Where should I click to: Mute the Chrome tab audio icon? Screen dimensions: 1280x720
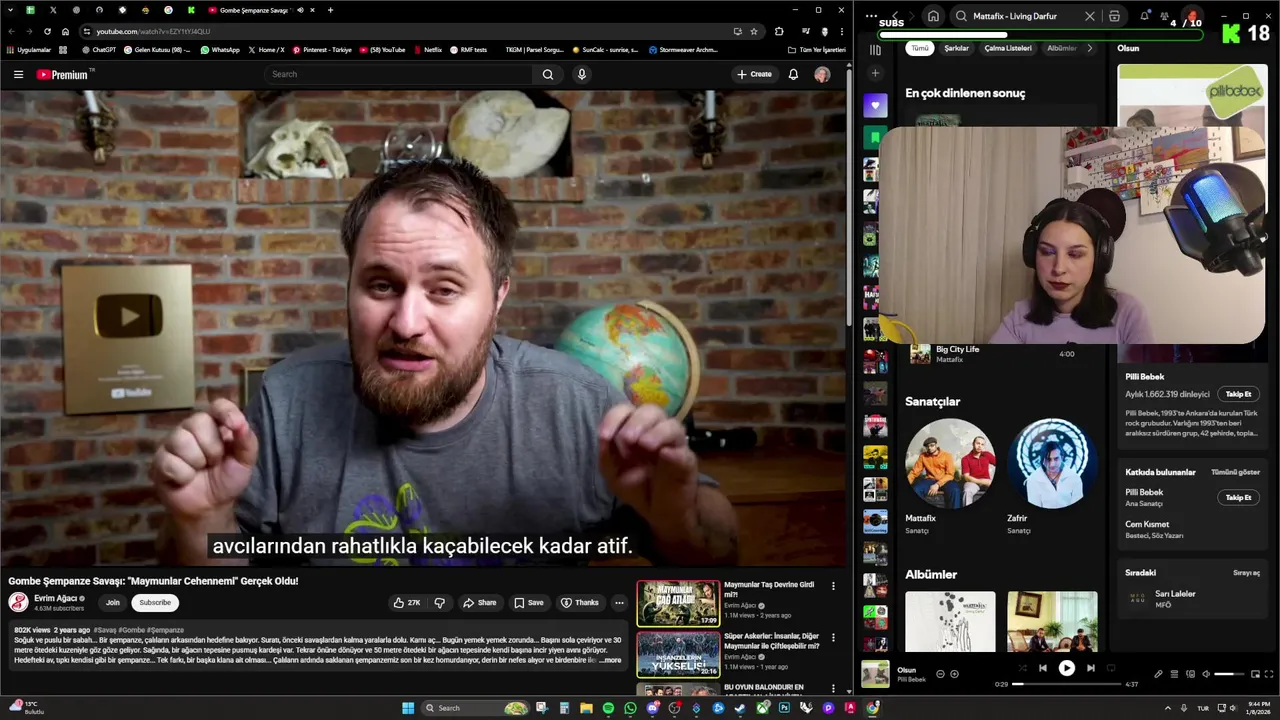click(300, 10)
